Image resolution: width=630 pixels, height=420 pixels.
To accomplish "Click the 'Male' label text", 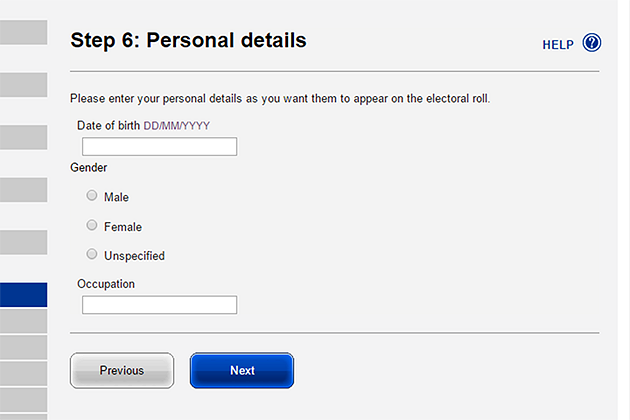I will tap(116, 197).
